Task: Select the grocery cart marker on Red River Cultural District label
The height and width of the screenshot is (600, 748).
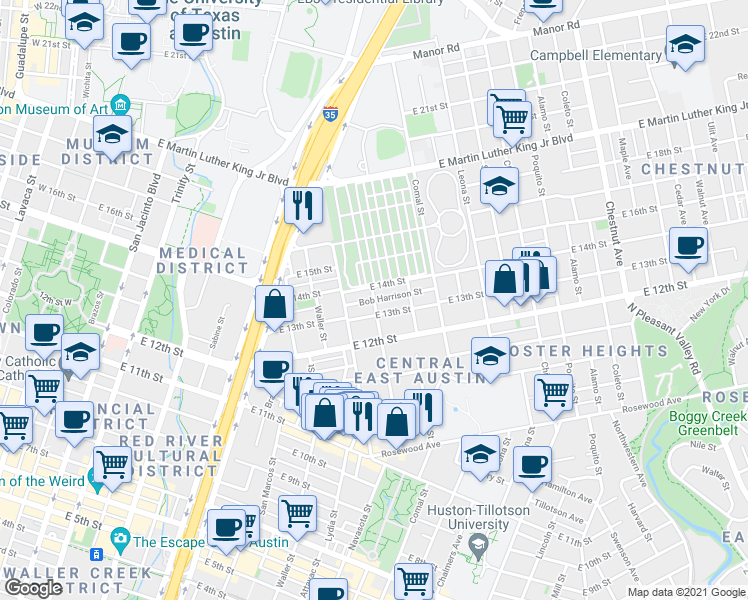Action: click(113, 465)
